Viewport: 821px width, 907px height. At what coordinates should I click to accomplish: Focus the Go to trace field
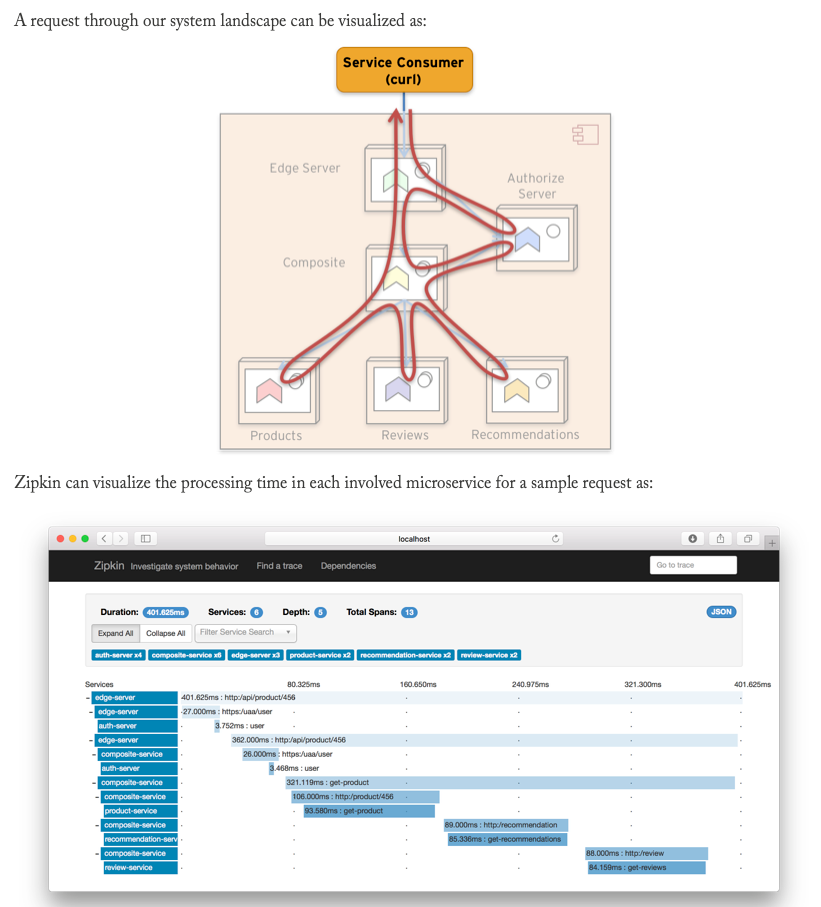(693, 565)
